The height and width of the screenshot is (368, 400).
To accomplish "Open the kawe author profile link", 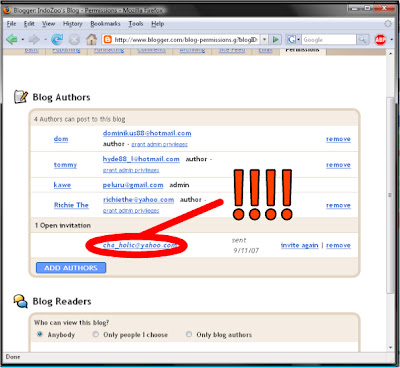I will [62, 185].
